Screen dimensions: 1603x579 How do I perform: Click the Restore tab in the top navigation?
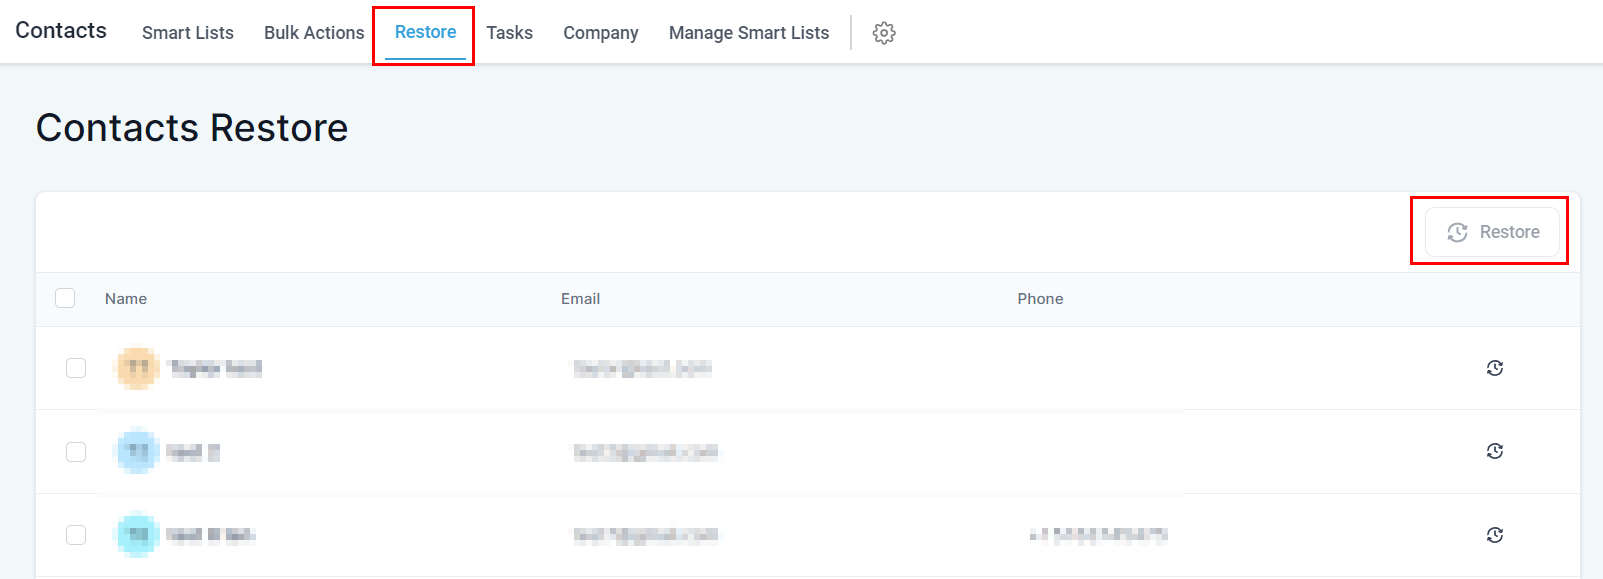425,32
